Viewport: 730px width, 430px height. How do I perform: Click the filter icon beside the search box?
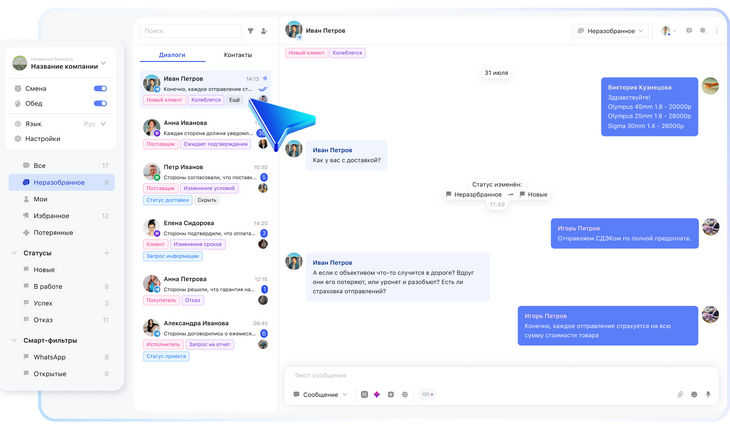click(250, 31)
